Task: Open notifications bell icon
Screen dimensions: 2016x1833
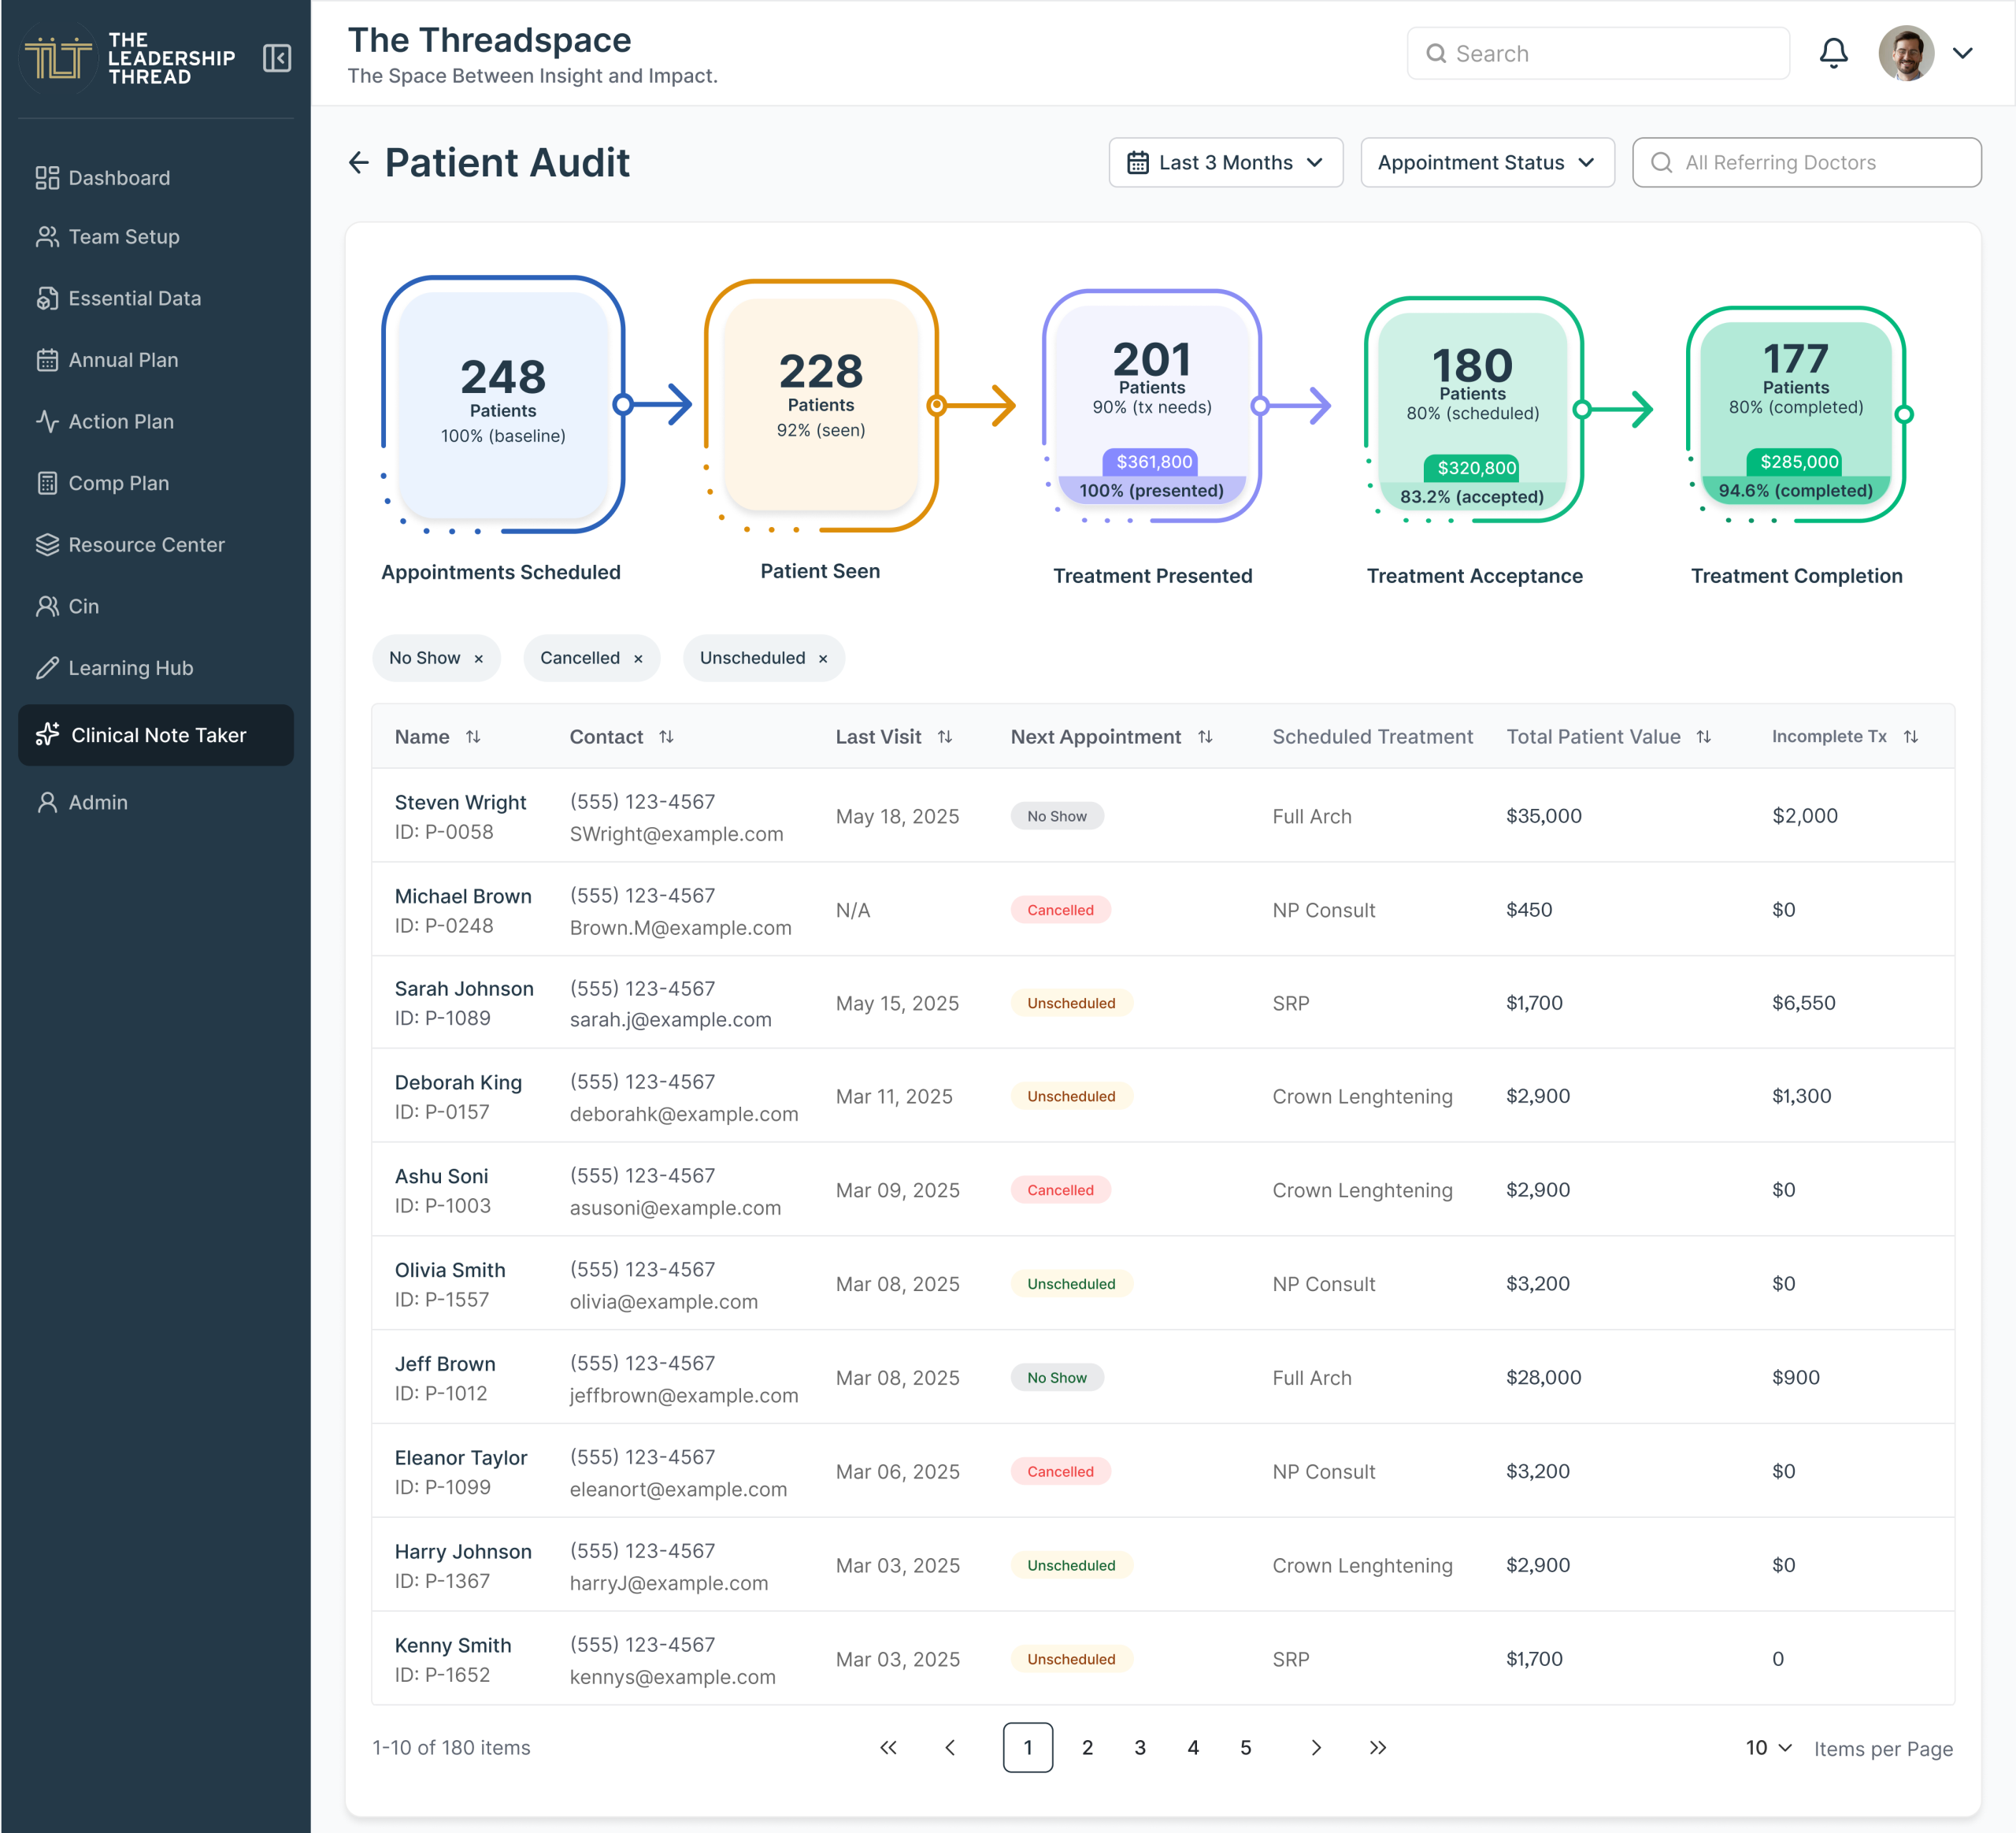Action: click(x=1832, y=53)
